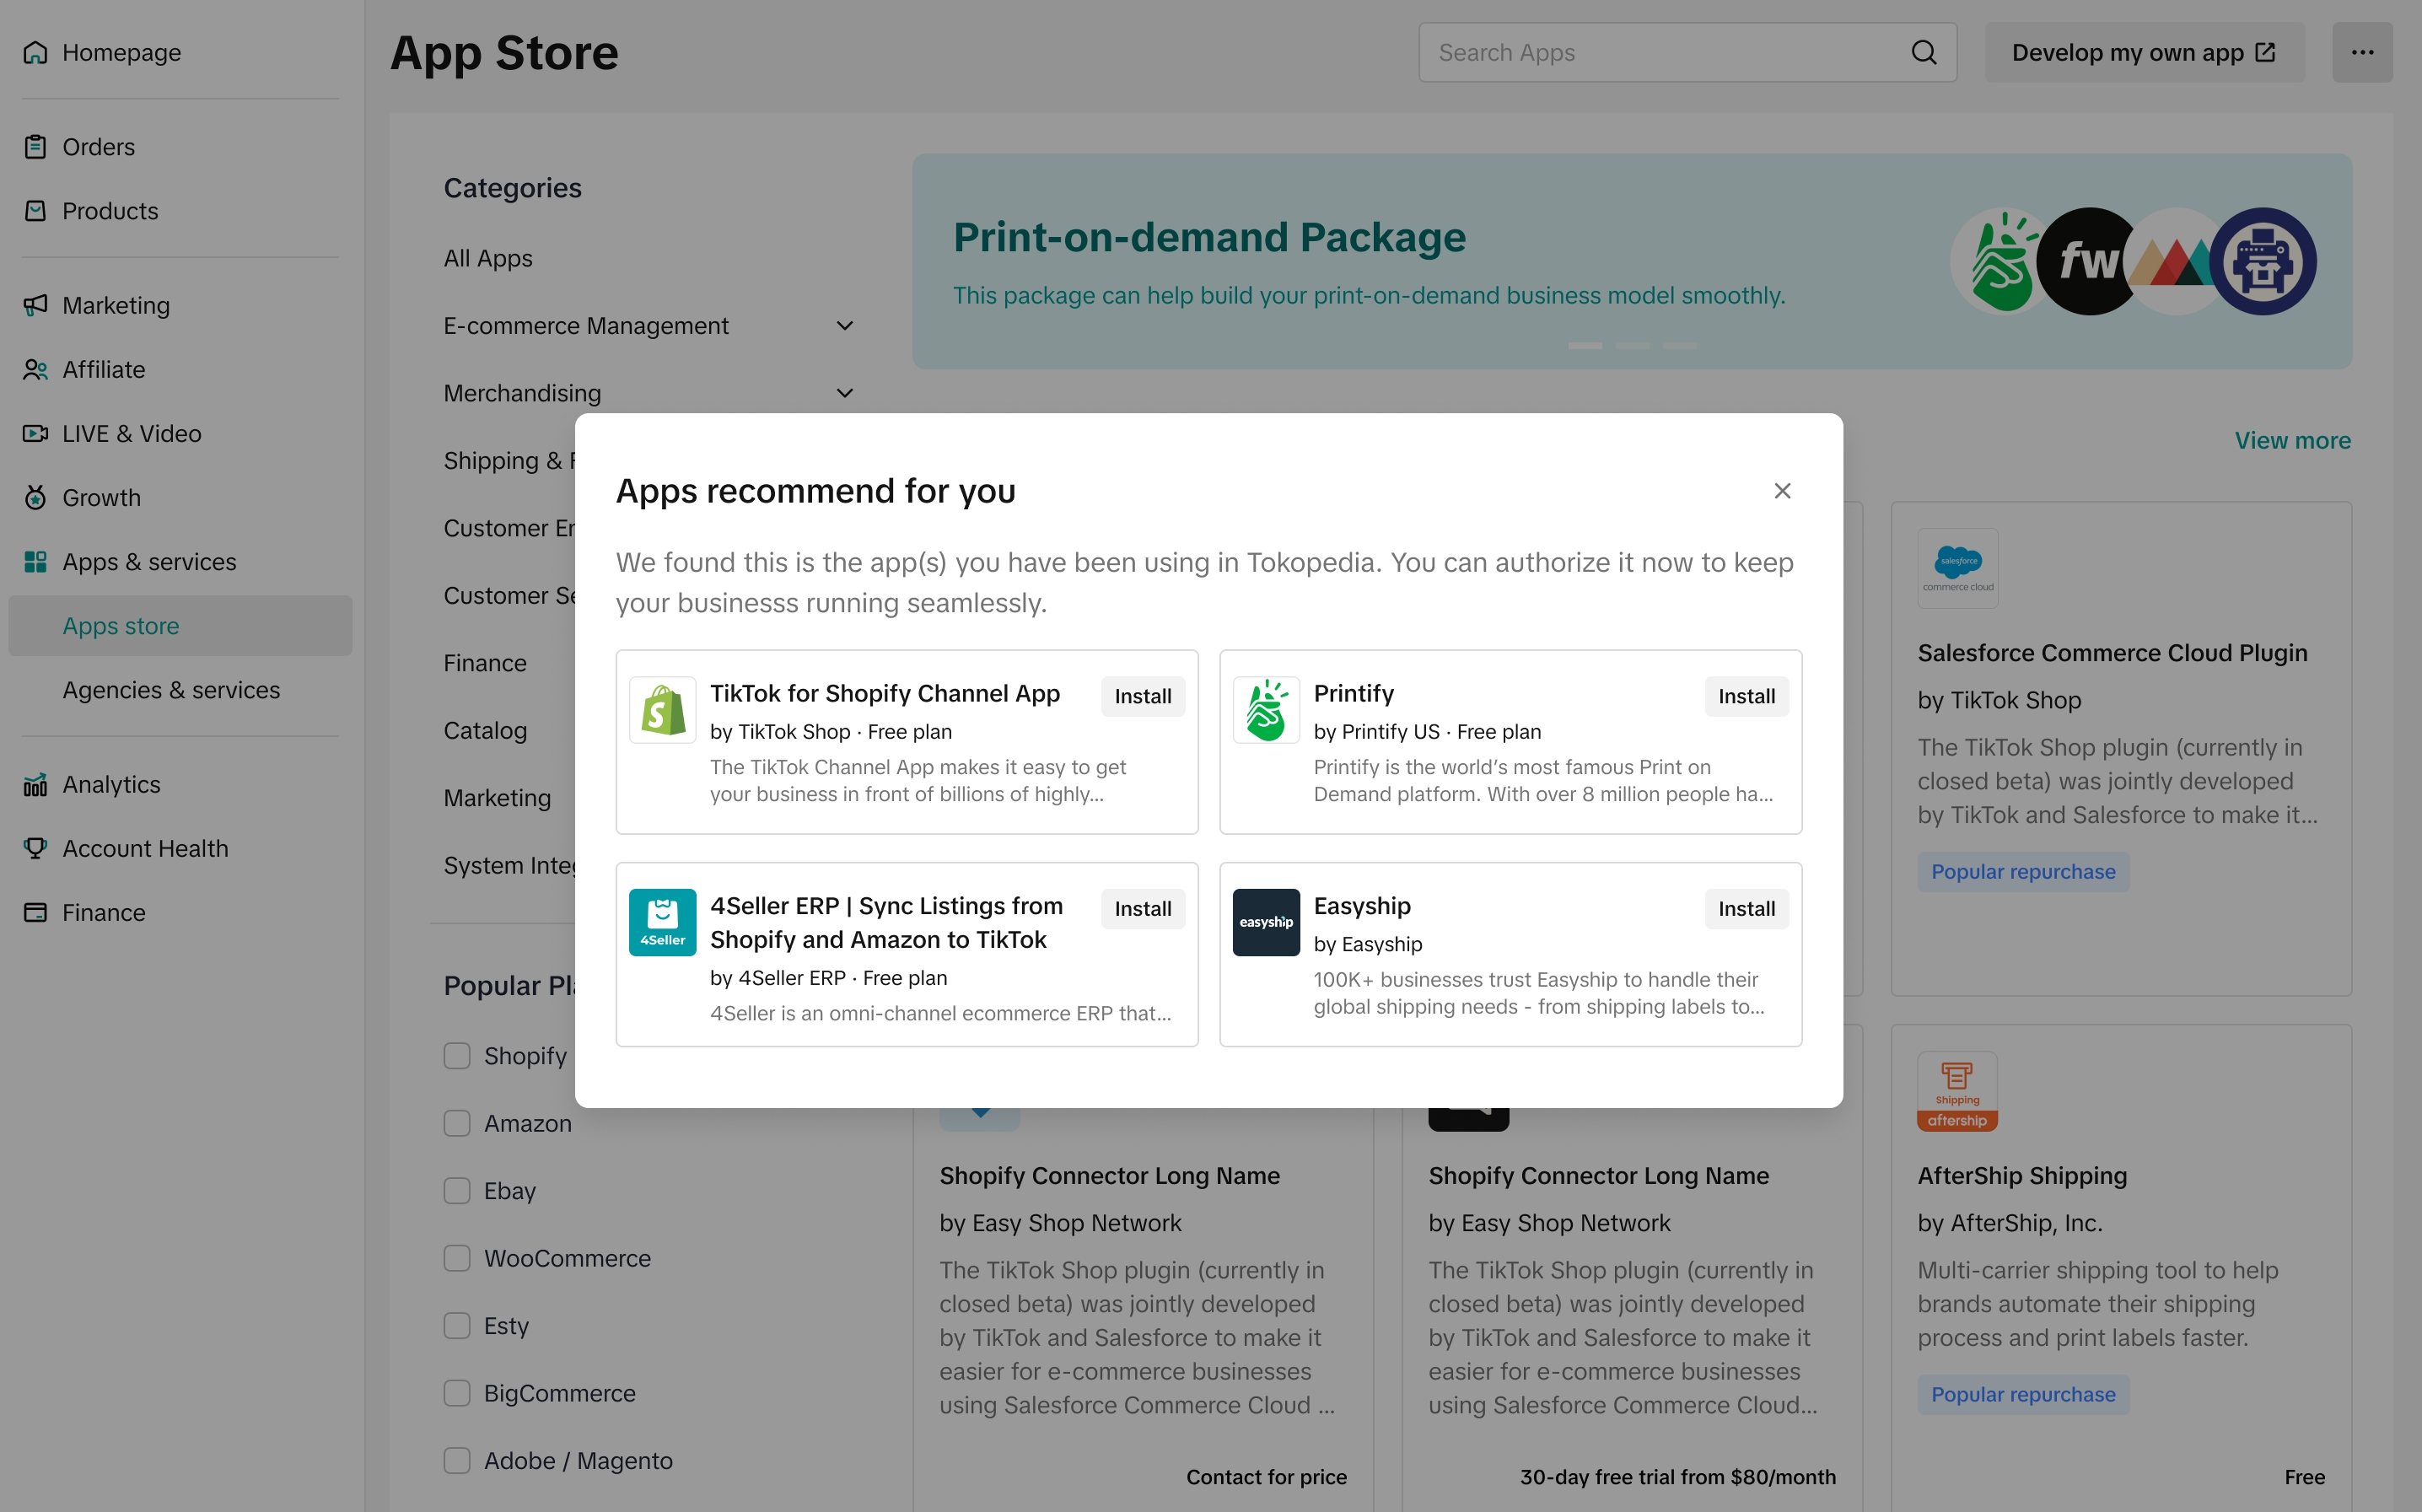Screen dimensions: 2422x1512
Task: Tick the BigCommerce checkbox
Action: pos(457,1393)
